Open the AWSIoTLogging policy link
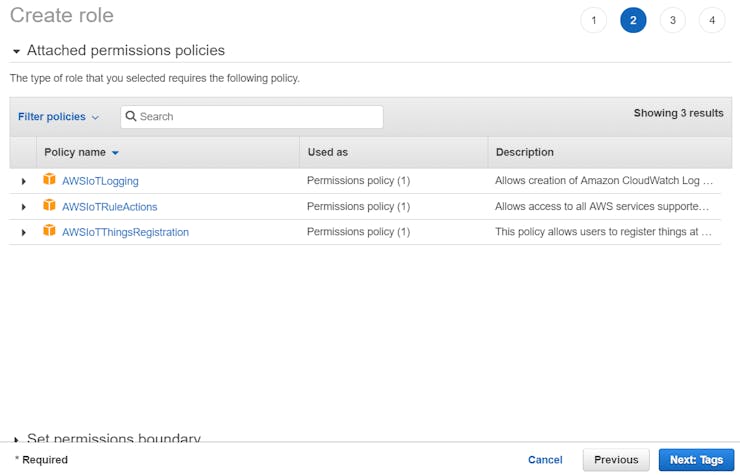 click(x=100, y=181)
